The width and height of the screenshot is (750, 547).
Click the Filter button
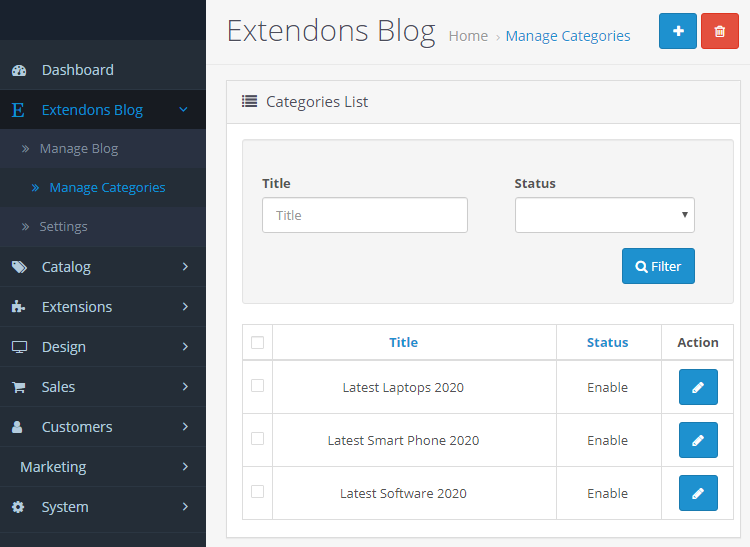point(658,266)
